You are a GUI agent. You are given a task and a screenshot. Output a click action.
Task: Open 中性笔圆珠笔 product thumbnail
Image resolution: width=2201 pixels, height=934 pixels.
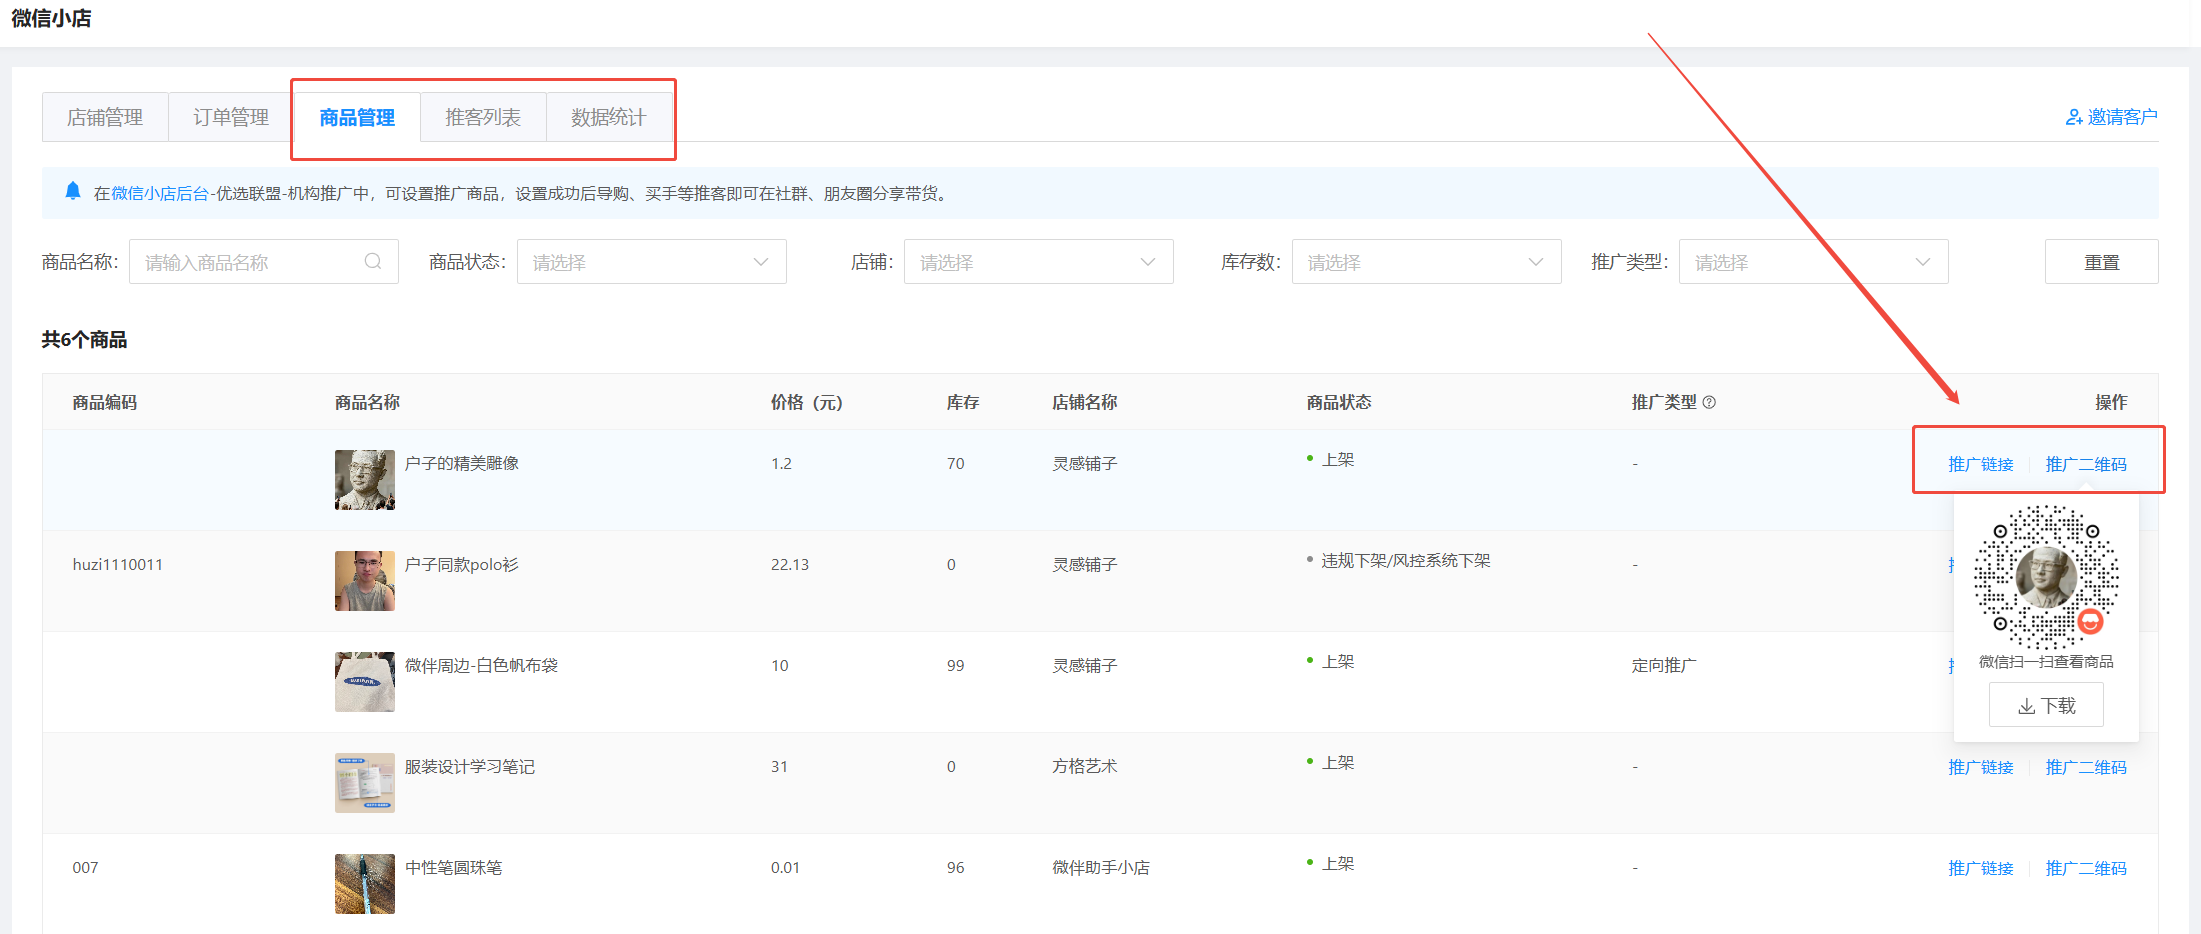364,884
